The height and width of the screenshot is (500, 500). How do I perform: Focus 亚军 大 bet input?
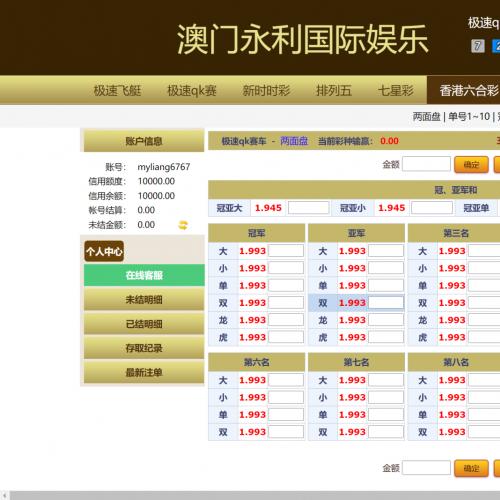pyautogui.click(x=386, y=251)
